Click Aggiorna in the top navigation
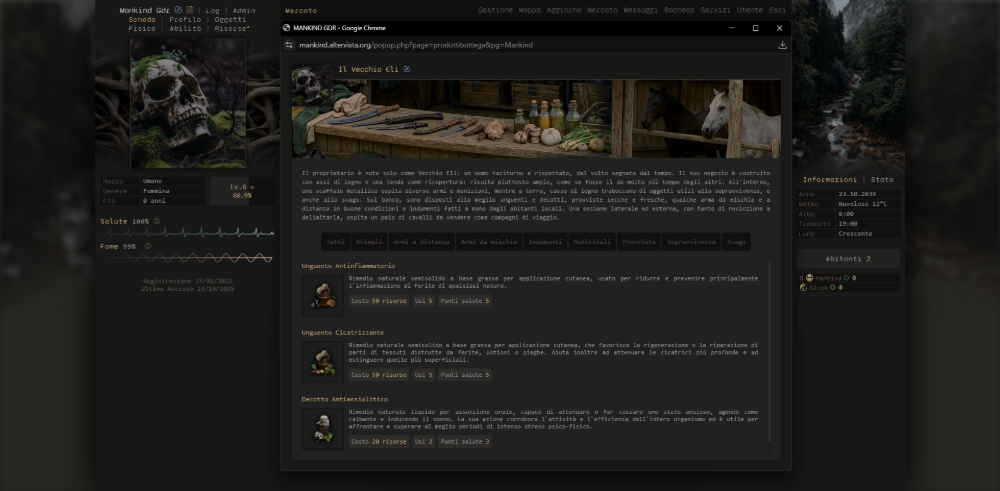The height and width of the screenshot is (491, 1000). pos(564,10)
